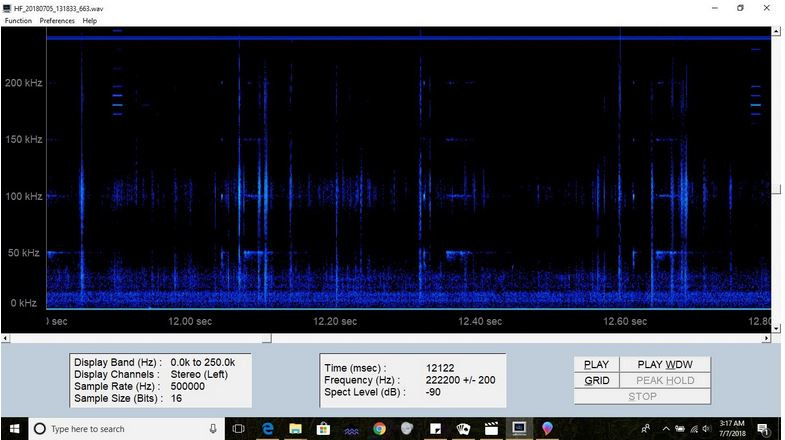Click the 12.20 sec time label
This screenshot has height=440, width=785.
335,321
